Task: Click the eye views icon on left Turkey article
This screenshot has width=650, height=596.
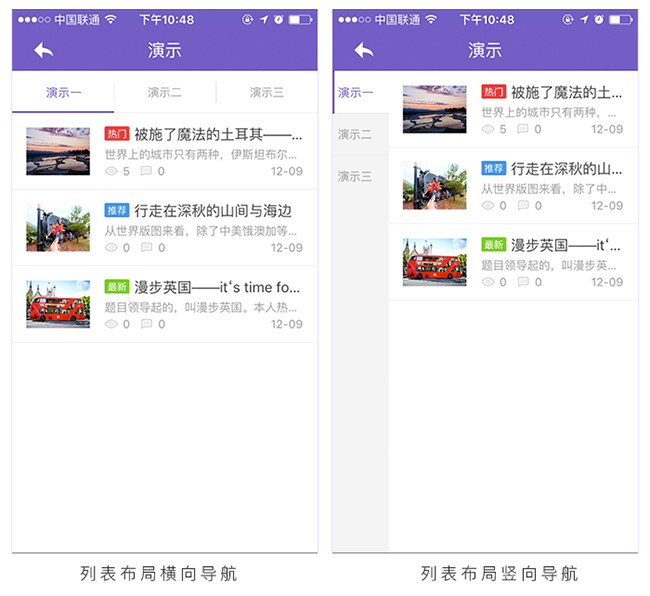Action: (111, 171)
